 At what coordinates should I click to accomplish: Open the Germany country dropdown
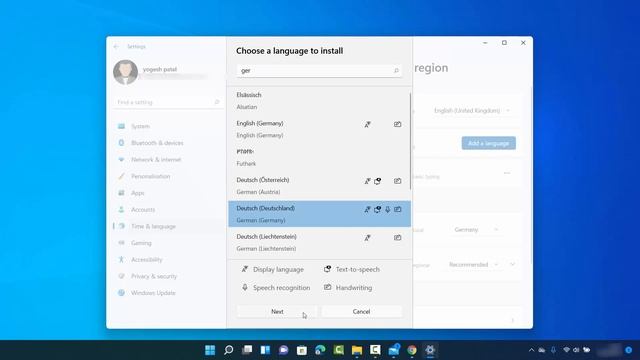click(476, 230)
